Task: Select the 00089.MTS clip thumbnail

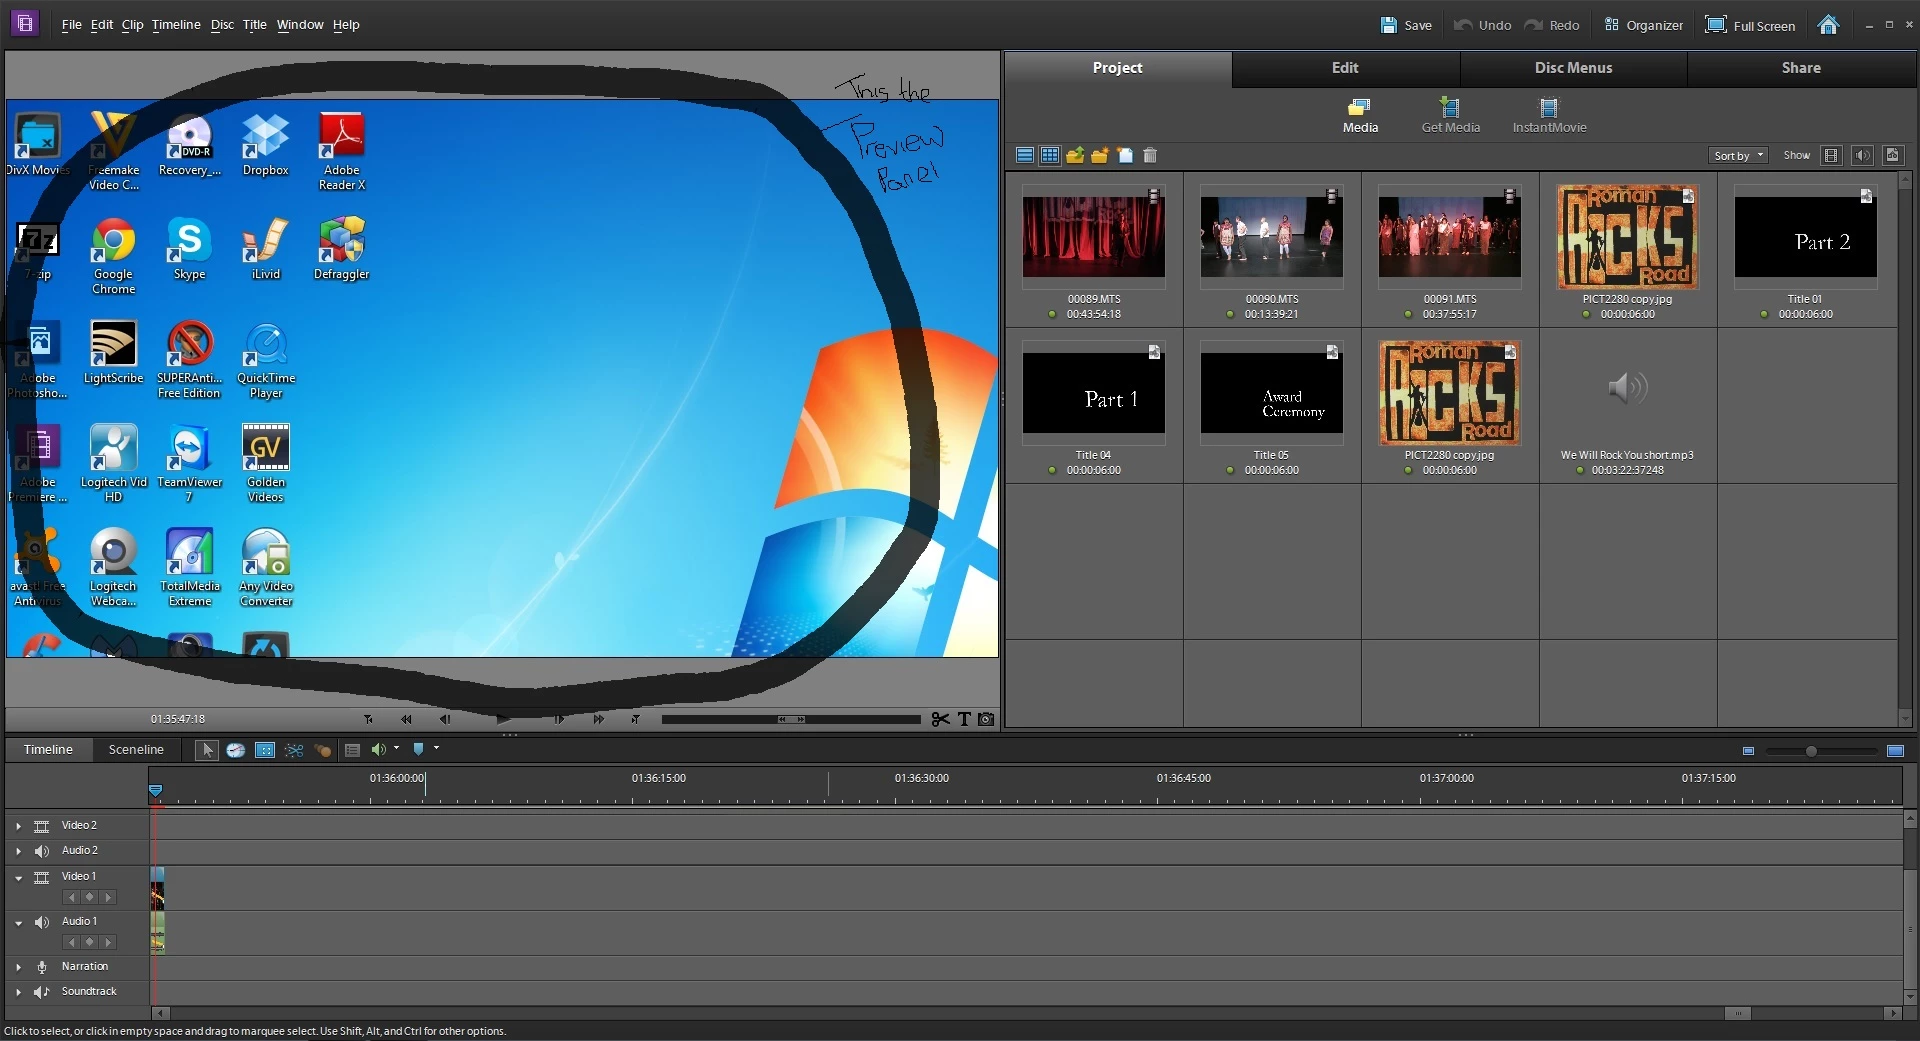Action: point(1093,236)
